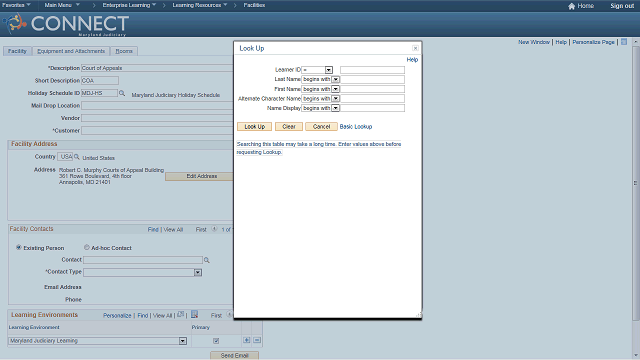Toggle the Primary checkbox for Maryland Judiciary Learning
Screen dimensions: 640x360
216,340
